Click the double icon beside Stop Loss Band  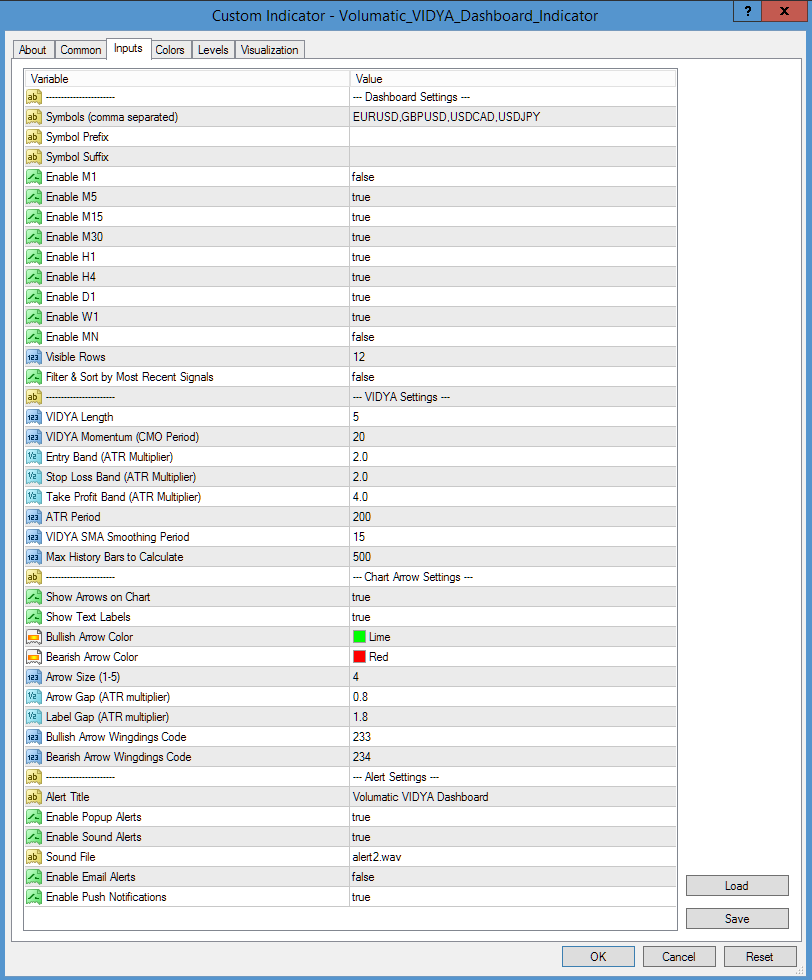pyautogui.click(x=34, y=477)
